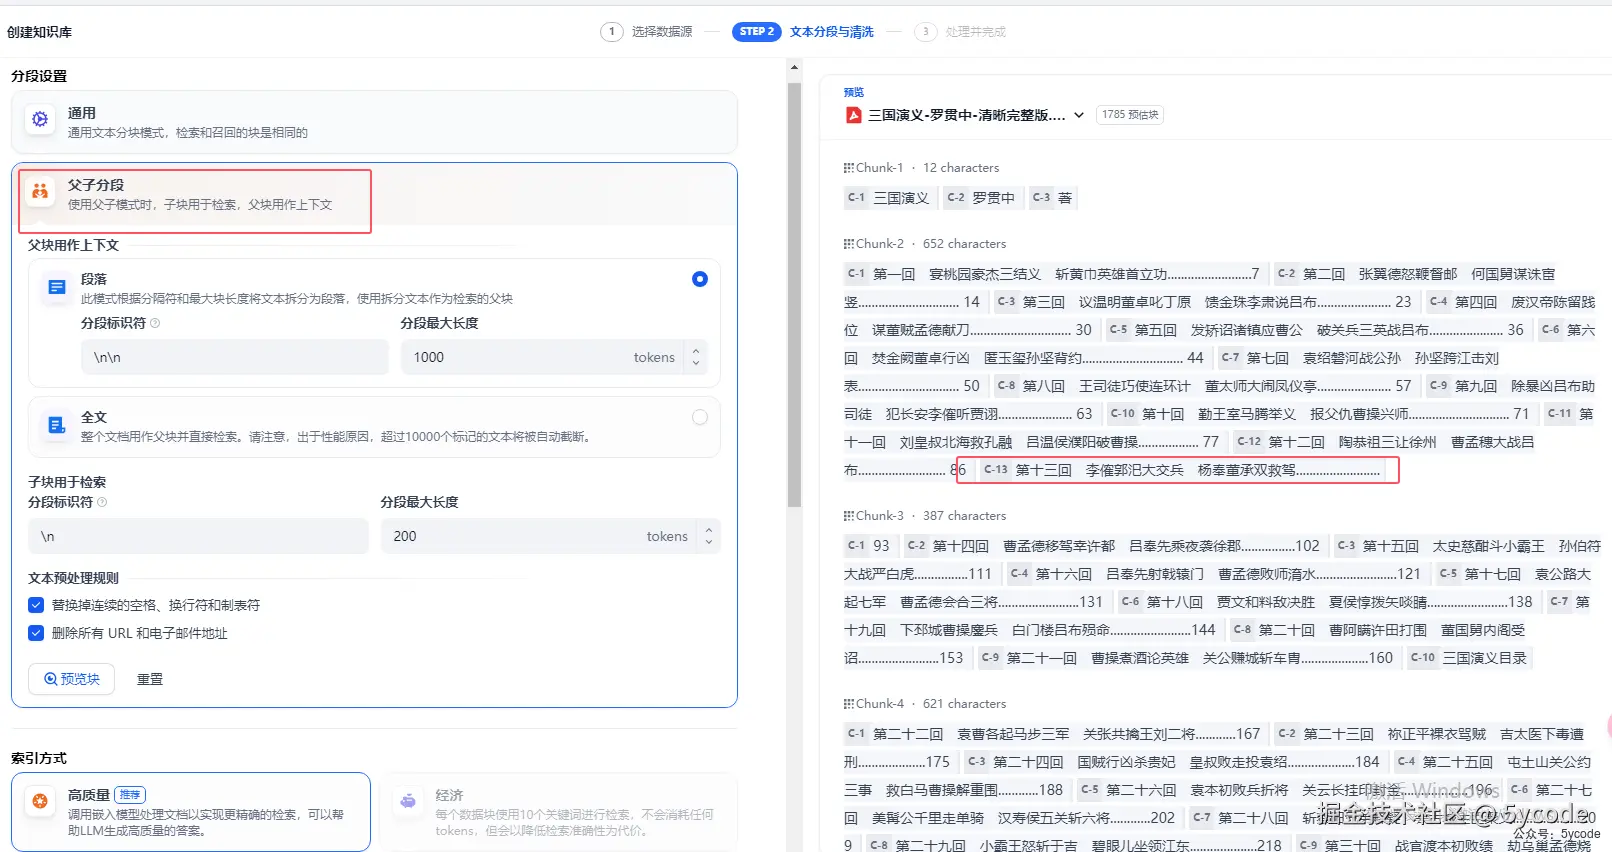Select the 父子分段 chunking mode card
This screenshot has height=852, width=1612.
[374, 195]
